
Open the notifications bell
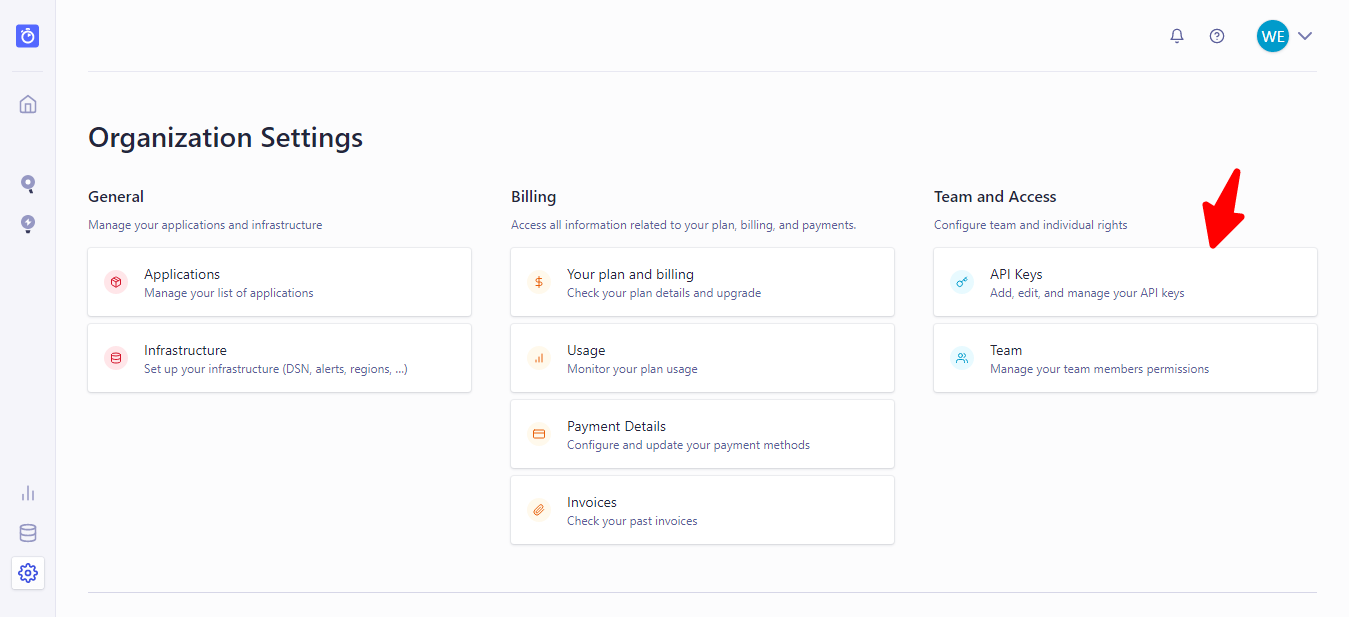(x=1177, y=36)
